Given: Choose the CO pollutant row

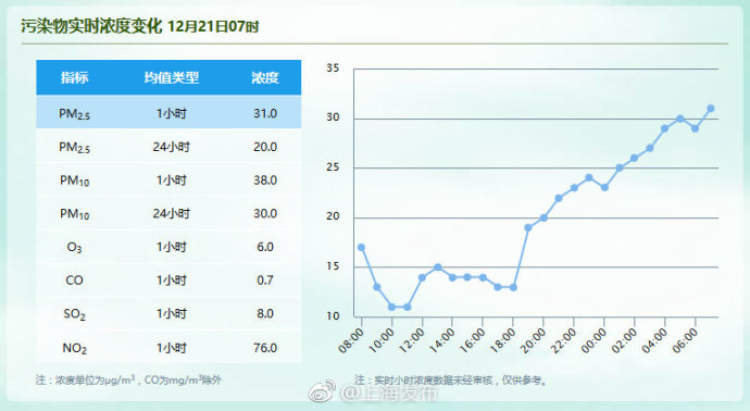Looking at the screenshot, I should coord(168,280).
